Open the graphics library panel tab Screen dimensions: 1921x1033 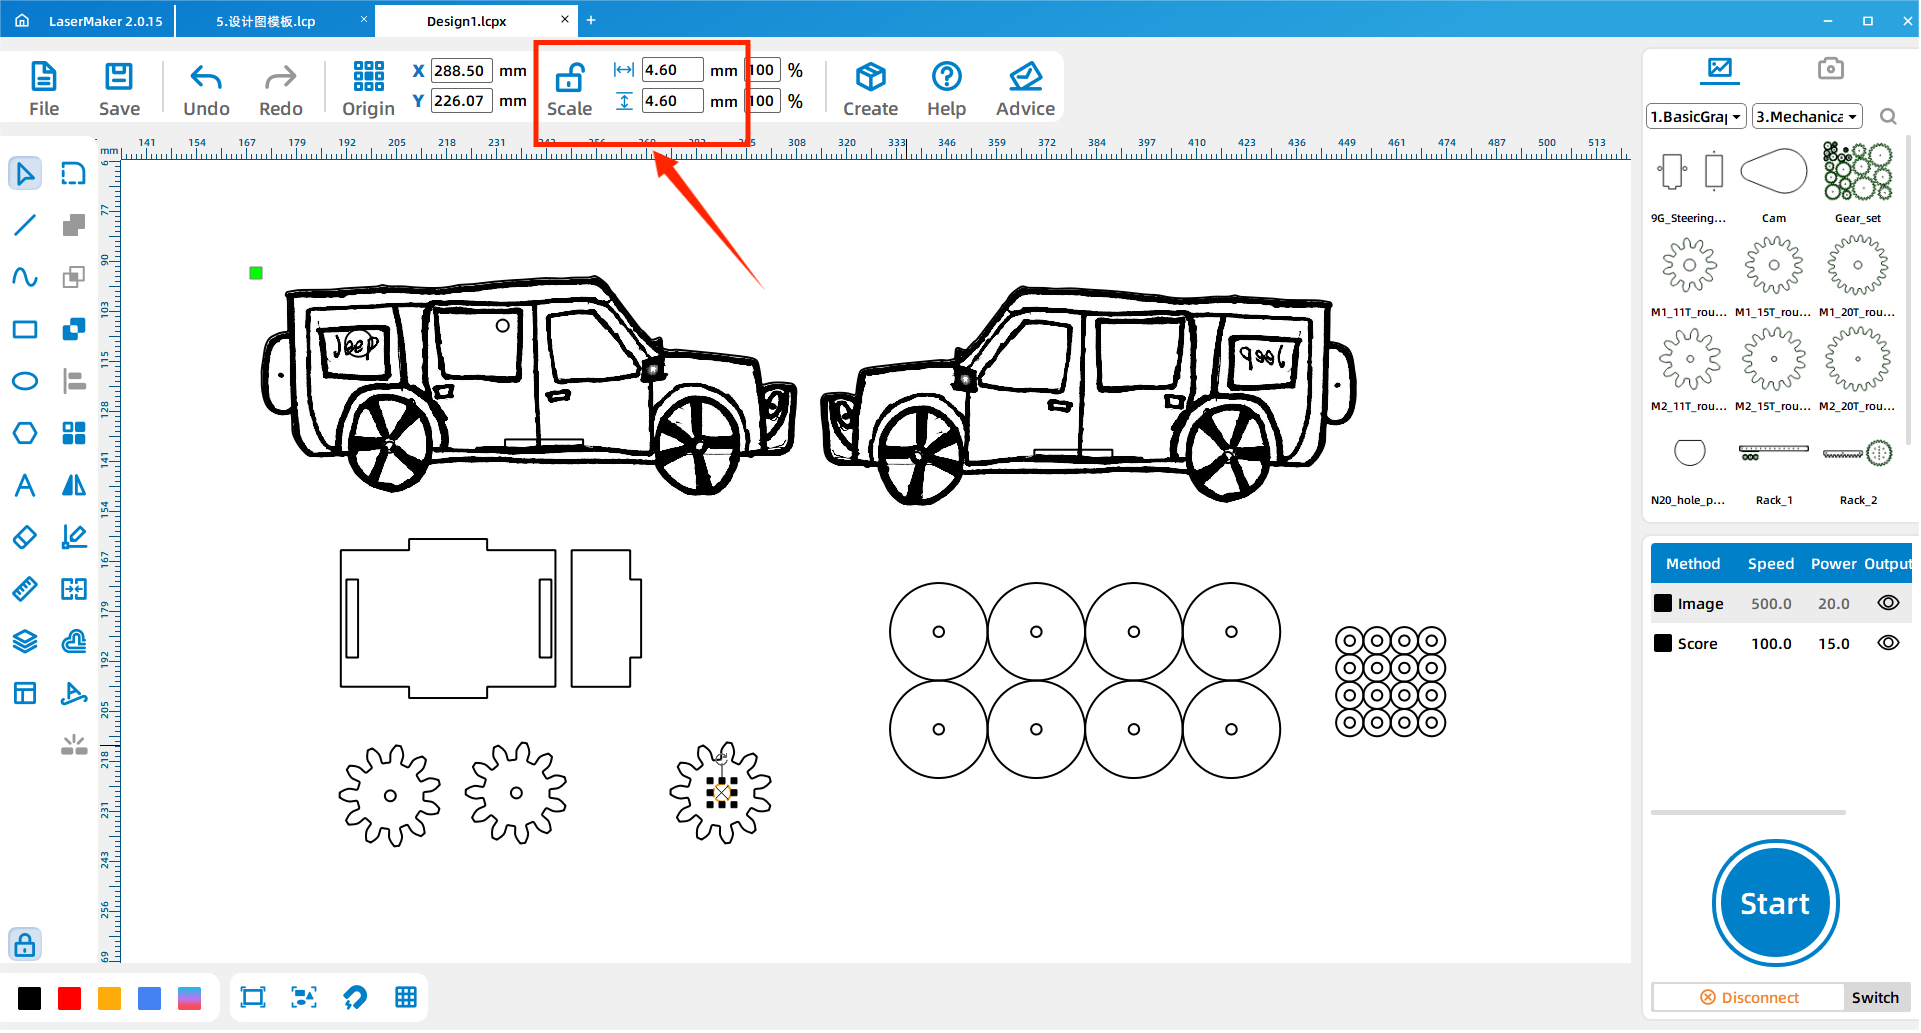click(x=1719, y=69)
